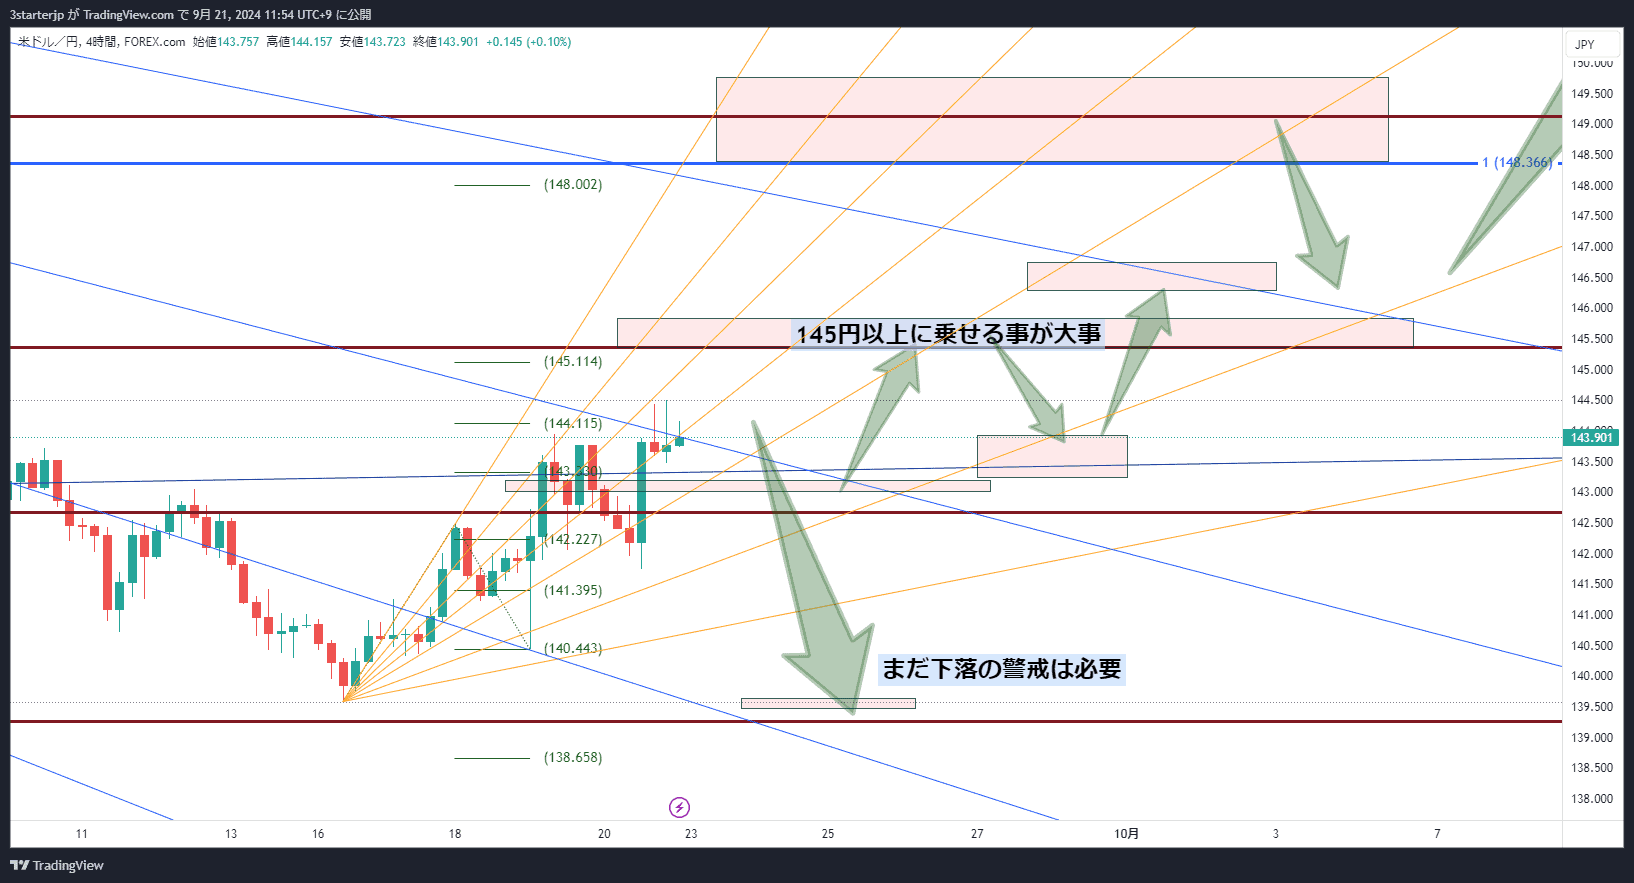
Task: Click price axis label 141.000
Action: 1592,615
